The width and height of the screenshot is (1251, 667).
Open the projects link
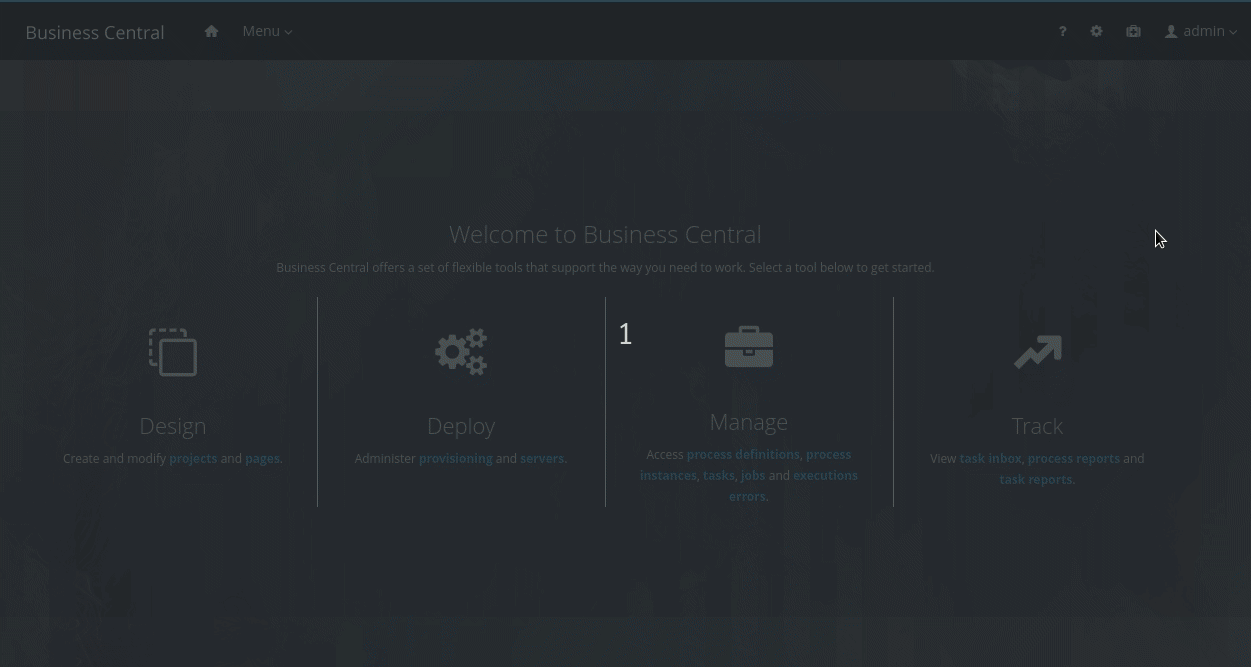coord(193,458)
